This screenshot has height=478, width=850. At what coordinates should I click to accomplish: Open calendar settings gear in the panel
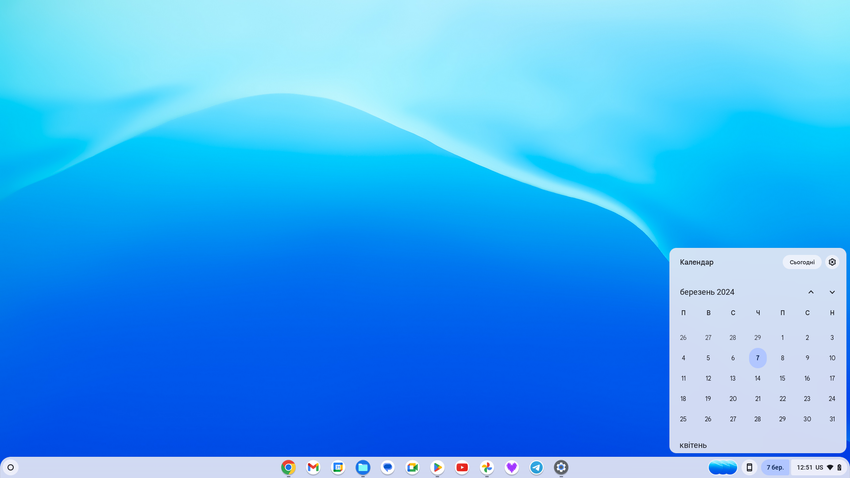coord(832,262)
